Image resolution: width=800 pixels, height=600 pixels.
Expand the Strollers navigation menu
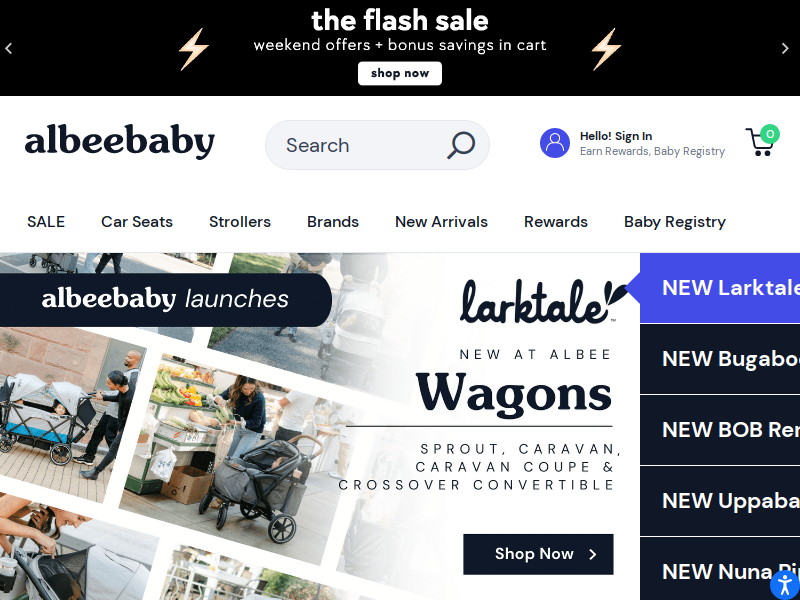[x=240, y=222]
